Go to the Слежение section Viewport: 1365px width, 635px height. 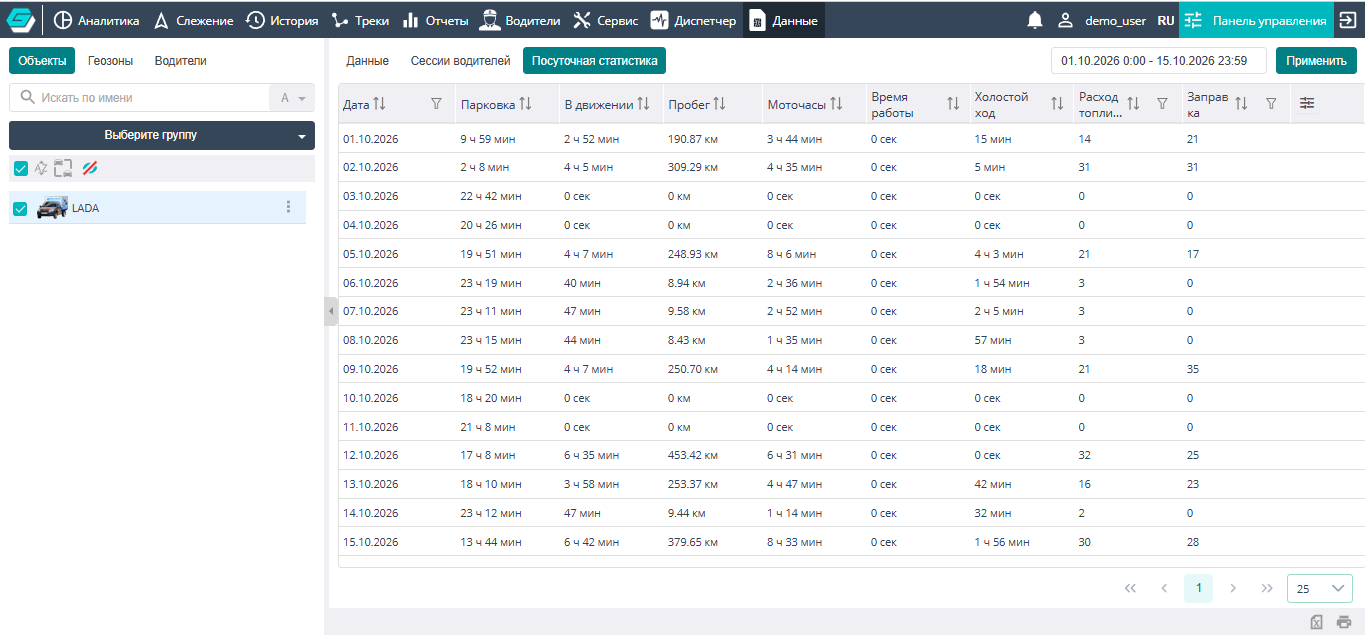(x=193, y=20)
